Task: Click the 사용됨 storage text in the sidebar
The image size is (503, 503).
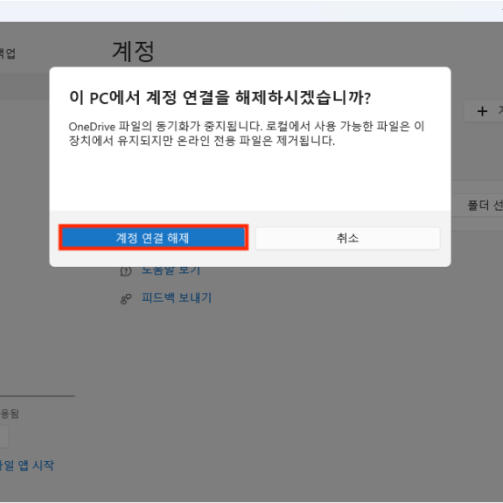Action: (9, 414)
